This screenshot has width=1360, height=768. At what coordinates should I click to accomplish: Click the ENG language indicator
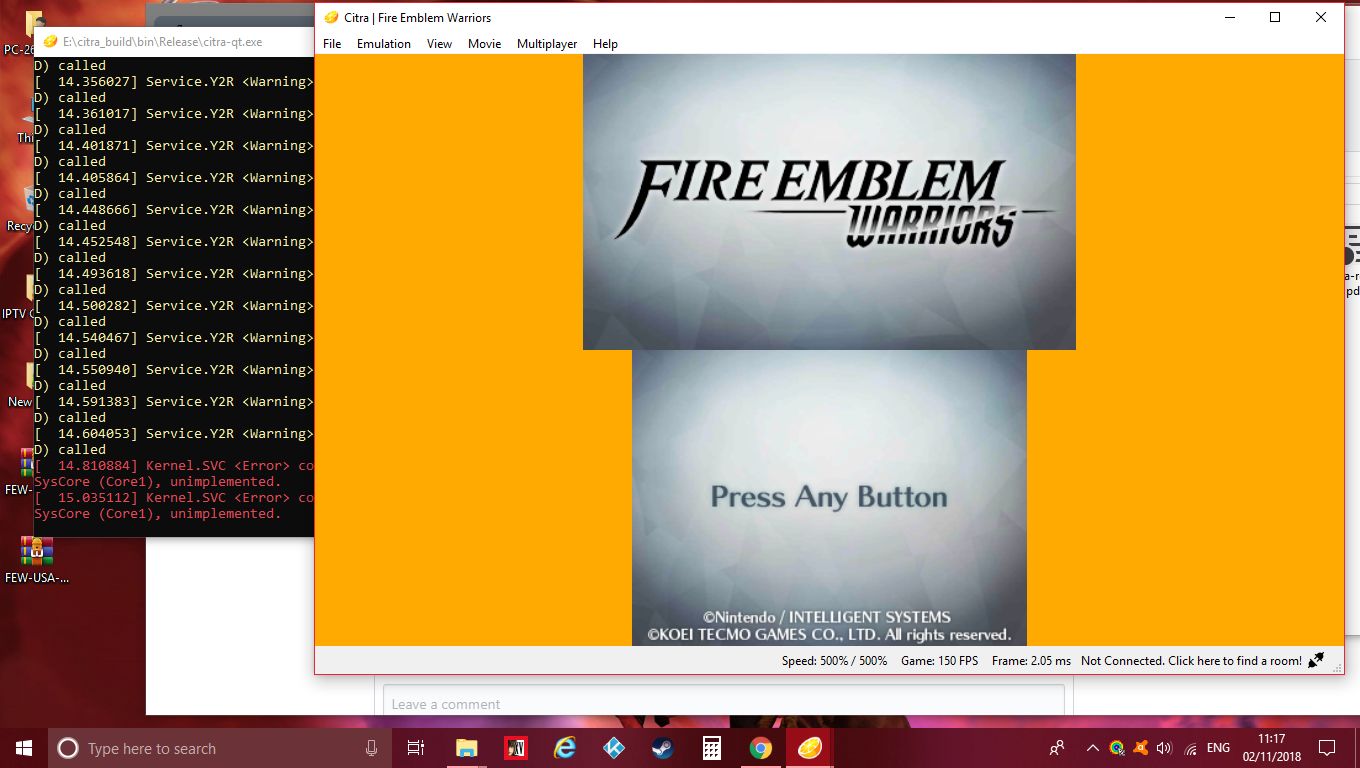pos(1218,748)
